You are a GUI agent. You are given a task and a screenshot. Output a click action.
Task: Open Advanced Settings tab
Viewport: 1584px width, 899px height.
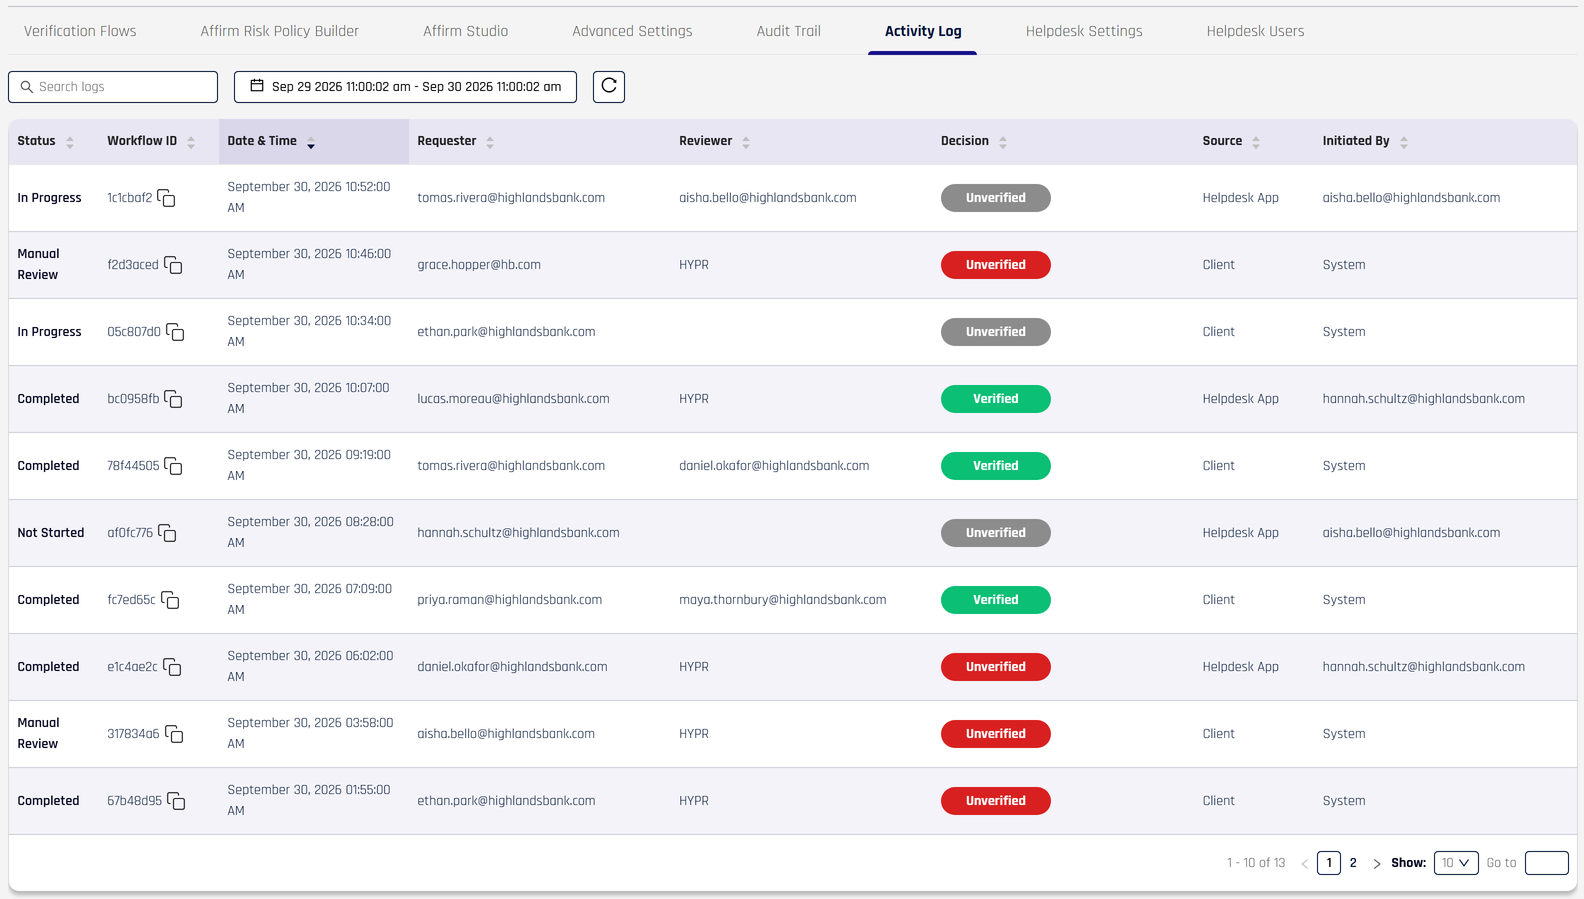coord(632,31)
